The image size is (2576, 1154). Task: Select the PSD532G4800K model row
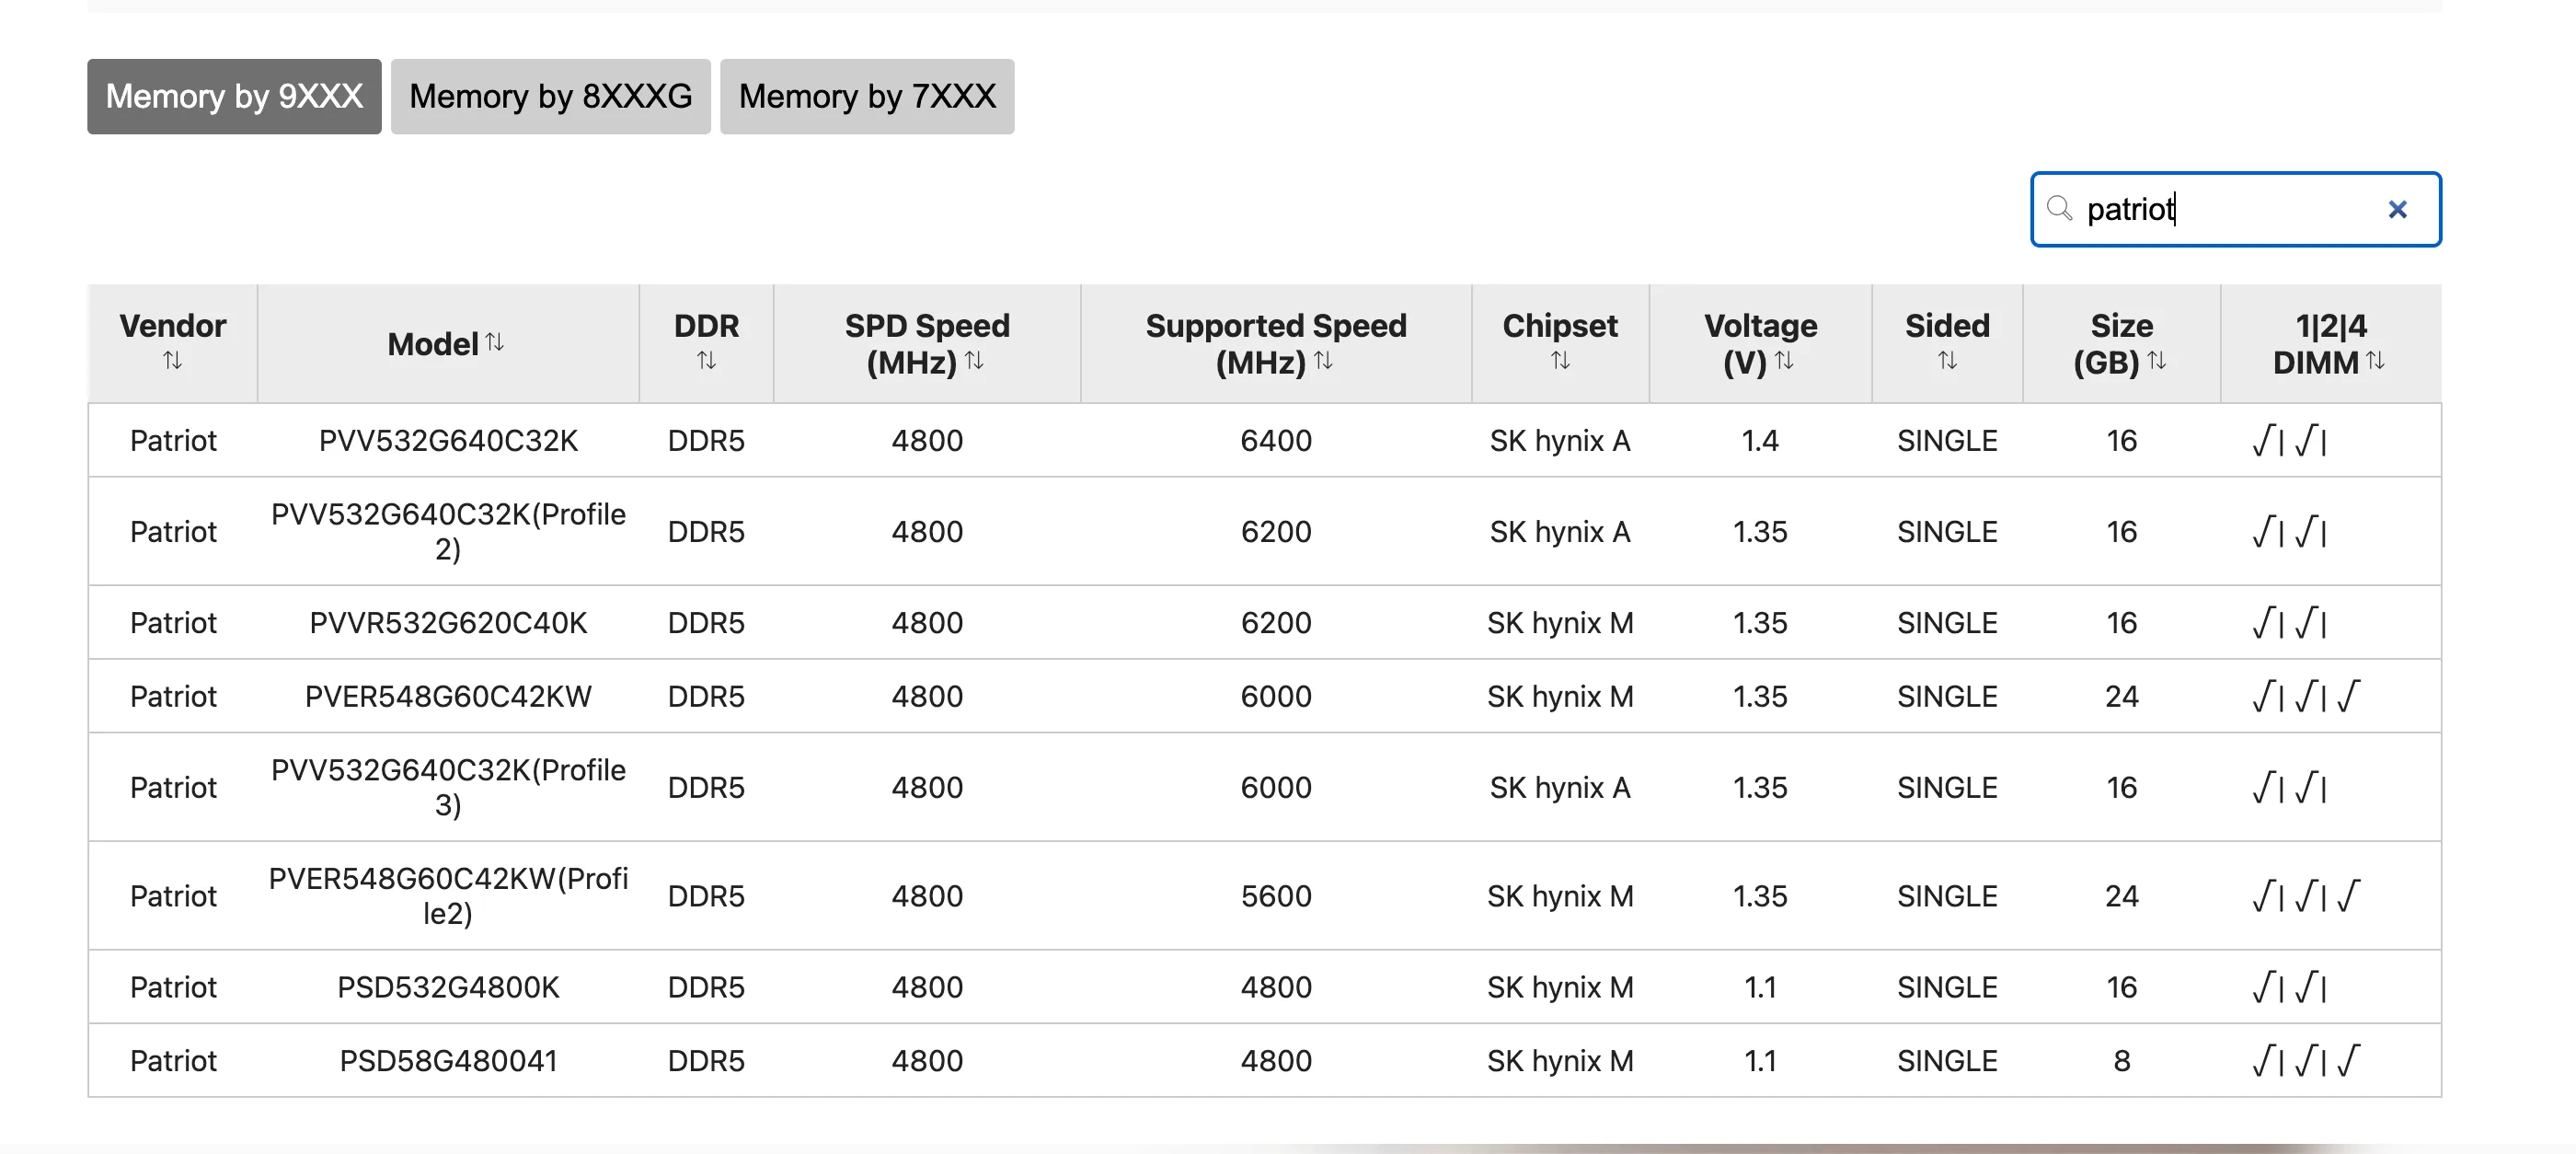(x=448, y=987)
